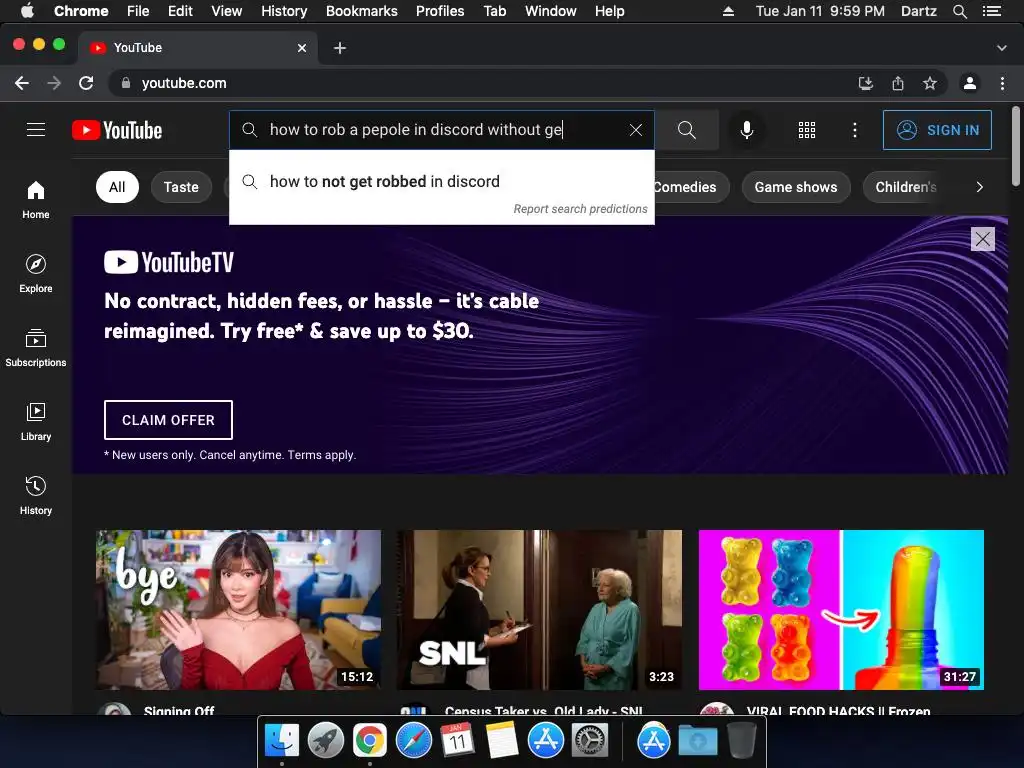Select the Comedies filter chip
Viewport: 1024px width, 768px height.
tap(690, 187)
